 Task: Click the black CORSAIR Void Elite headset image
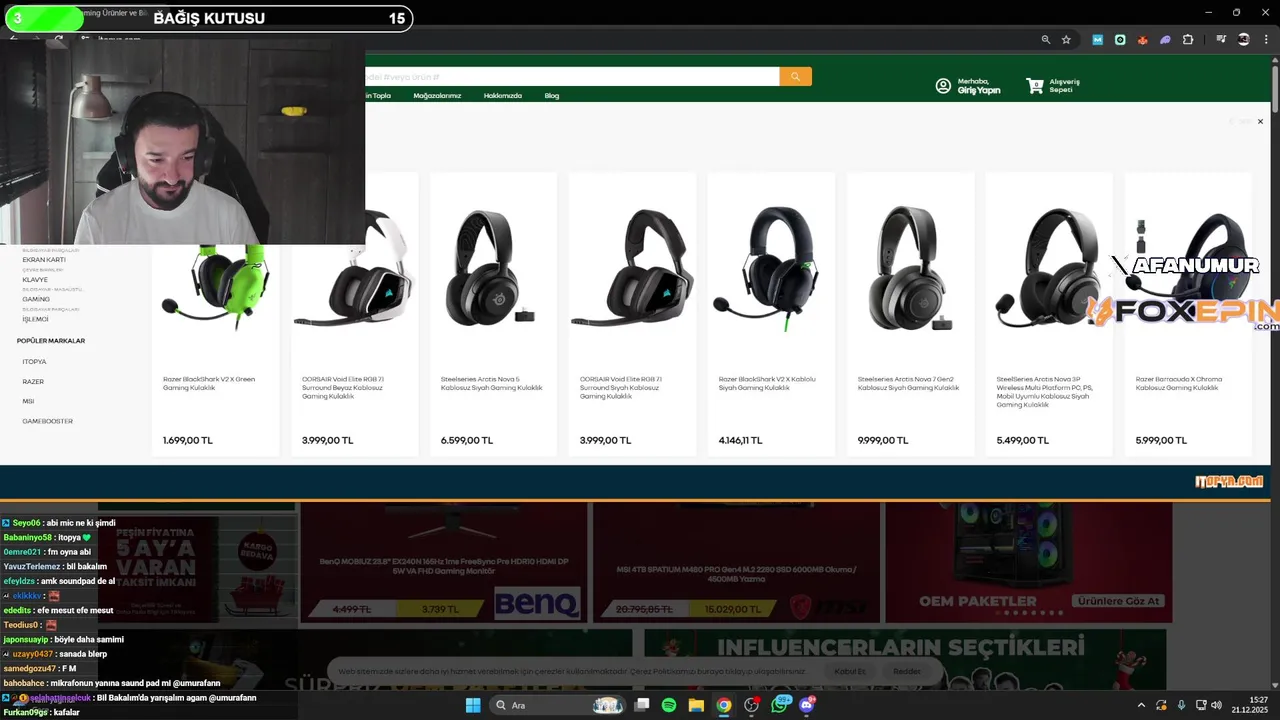click(x=632, y=268)
